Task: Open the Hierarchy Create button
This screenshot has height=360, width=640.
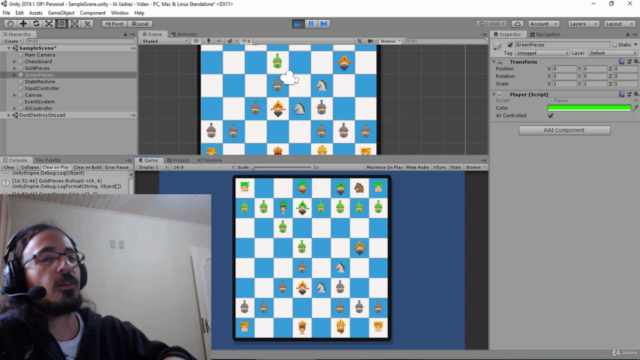Action: pos(12,41)
